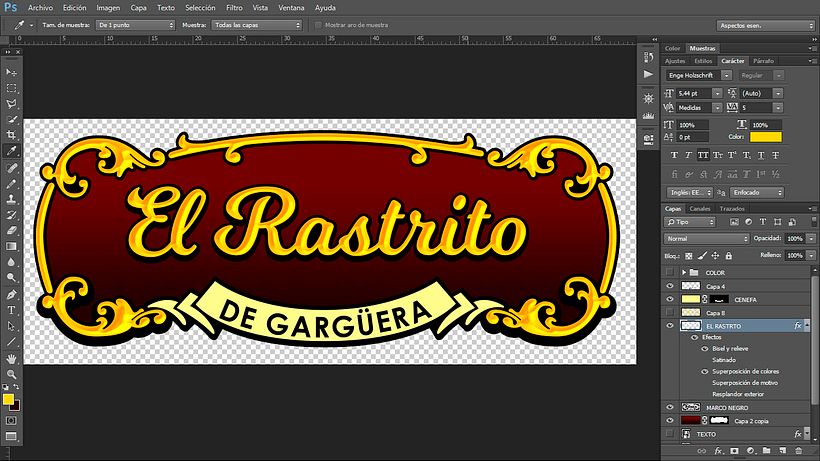Viewport: 820px width, 461px height.
Task: Show the Capa 8 layer
Action: coord(670,313)
